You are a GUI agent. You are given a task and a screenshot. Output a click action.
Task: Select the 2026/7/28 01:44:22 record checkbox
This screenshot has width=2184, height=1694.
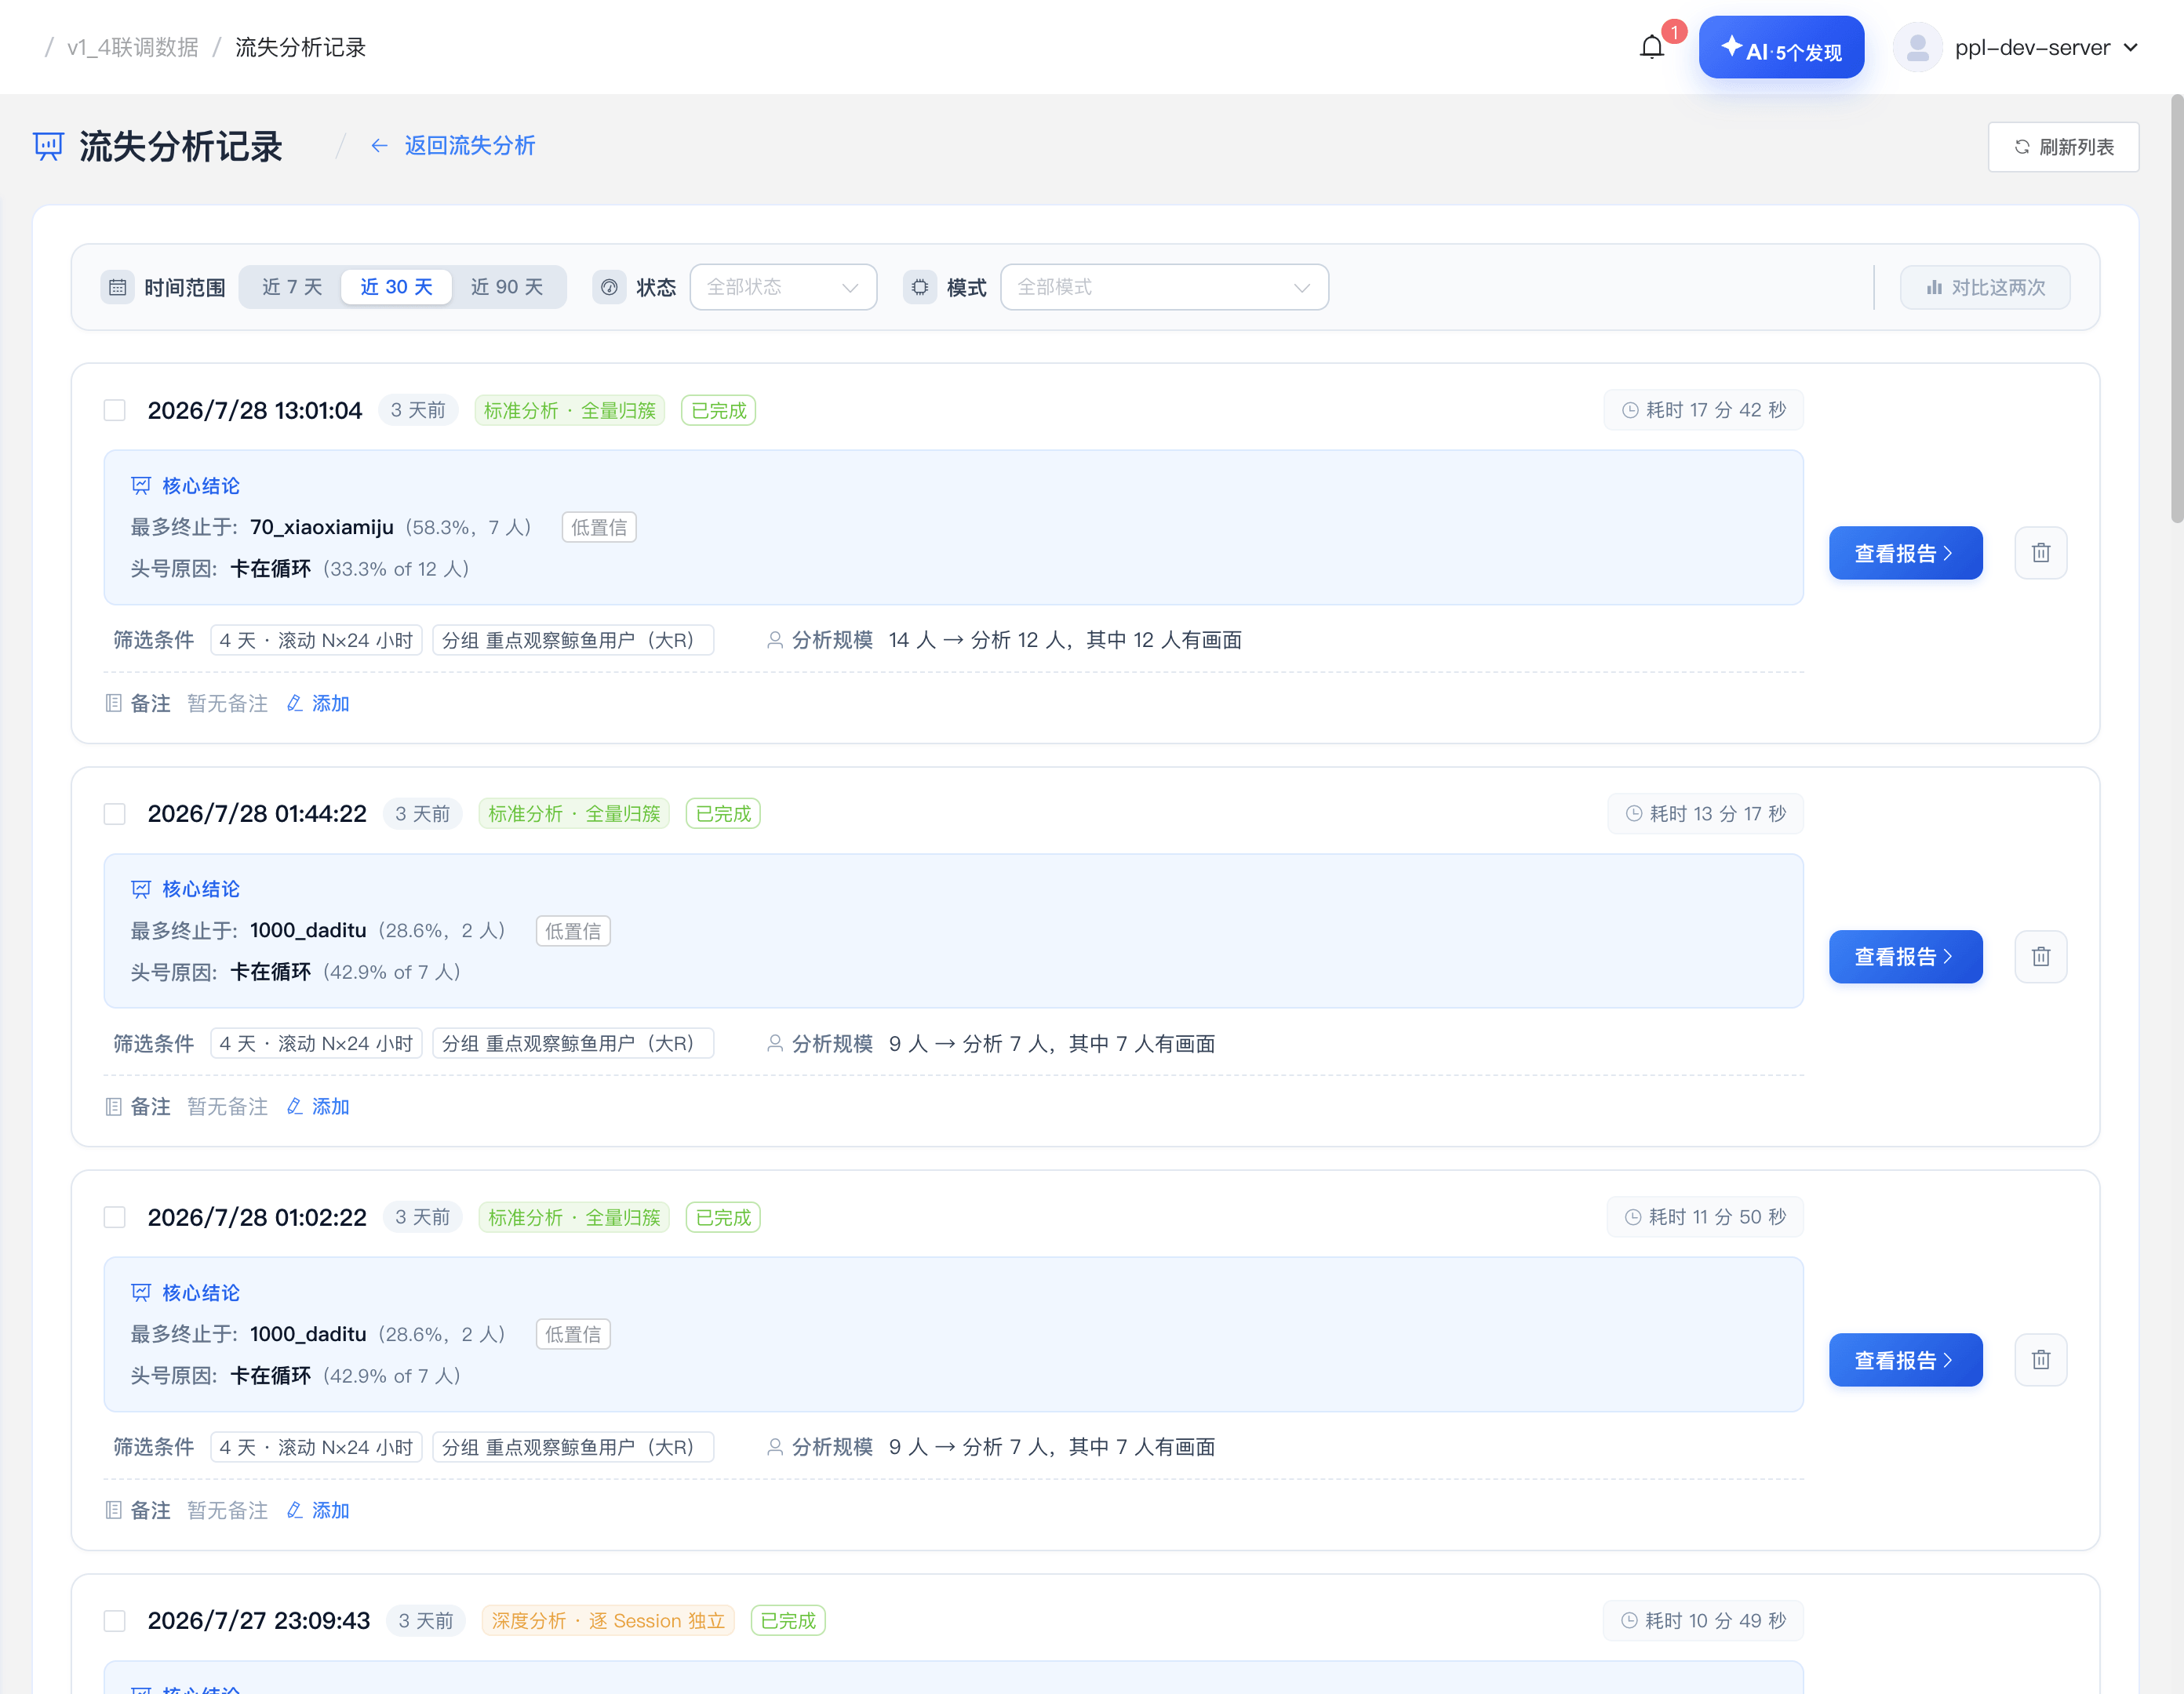click(x=115, y=814)
